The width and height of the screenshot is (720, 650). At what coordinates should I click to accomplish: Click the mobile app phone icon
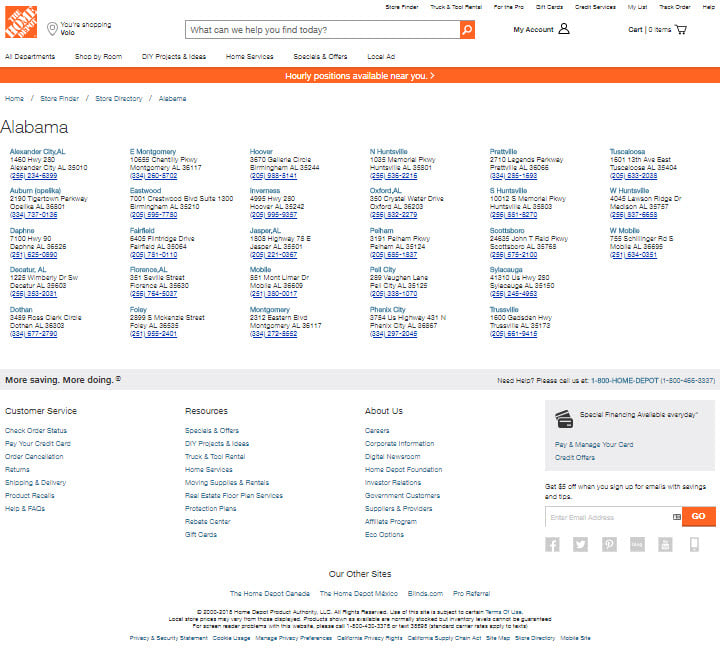[694, 544]
